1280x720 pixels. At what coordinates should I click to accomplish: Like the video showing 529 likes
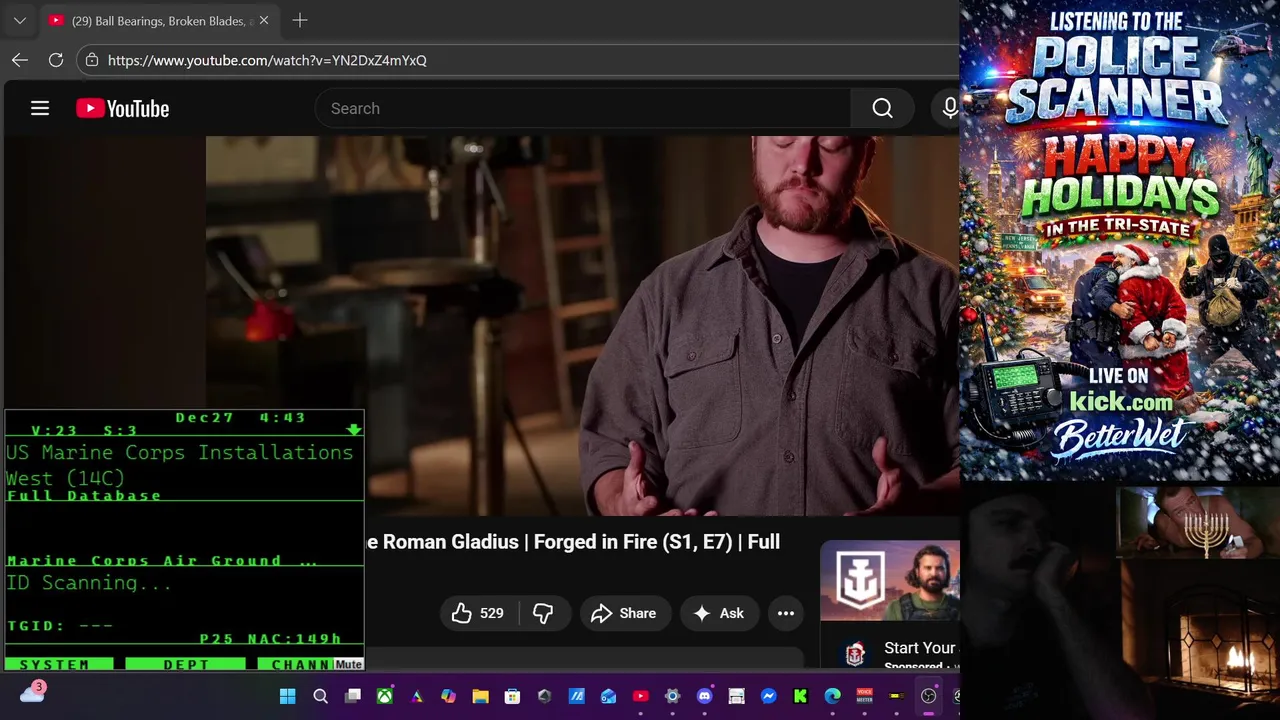click(x=478, y=613)
